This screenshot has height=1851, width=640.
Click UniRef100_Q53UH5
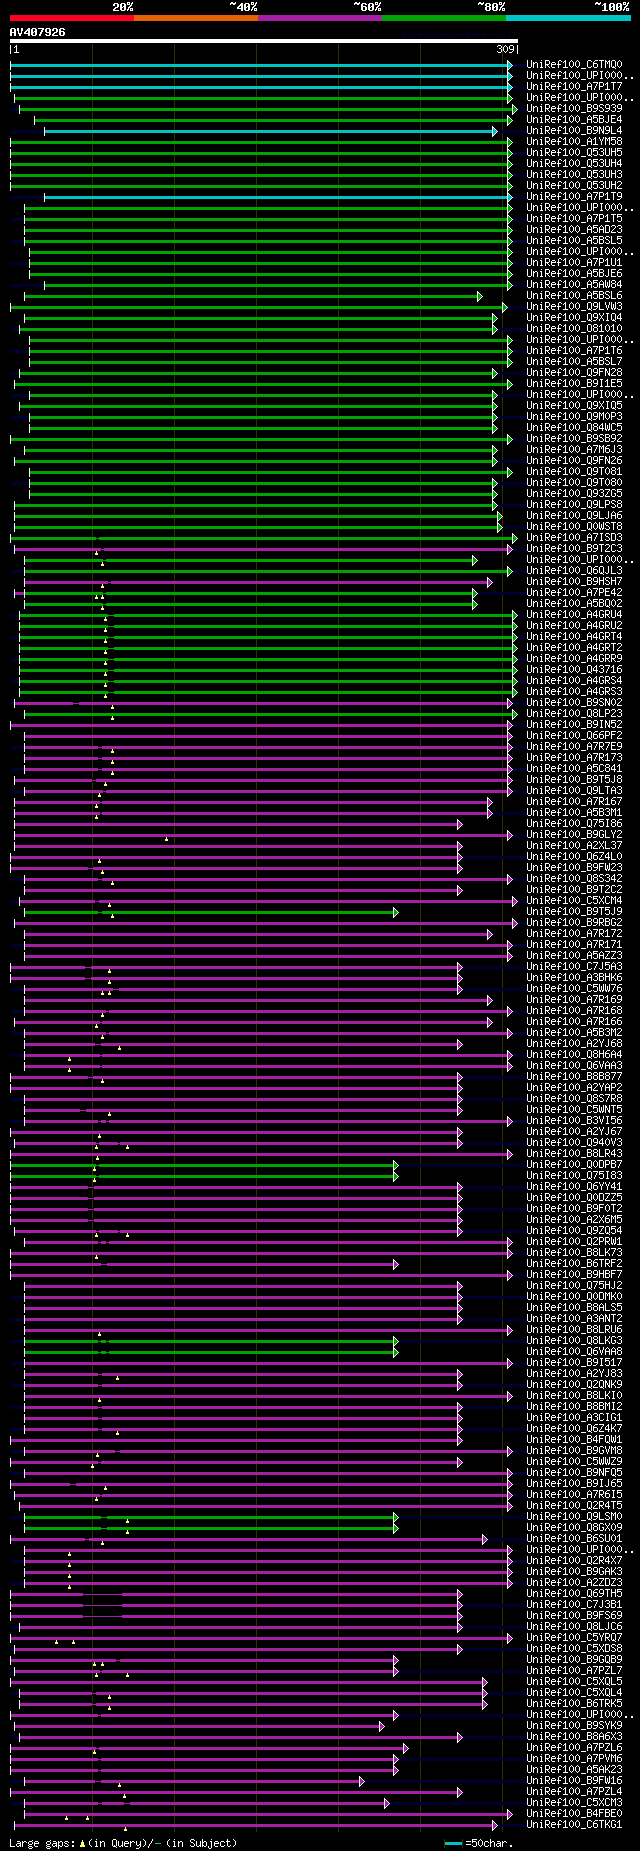574,153
